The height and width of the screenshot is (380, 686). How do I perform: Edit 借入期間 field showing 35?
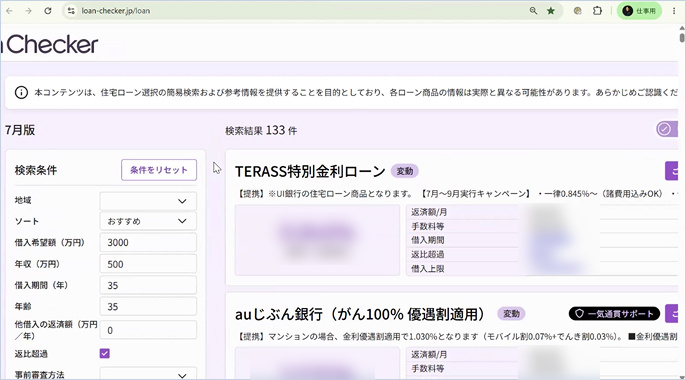tap(148, 285)
